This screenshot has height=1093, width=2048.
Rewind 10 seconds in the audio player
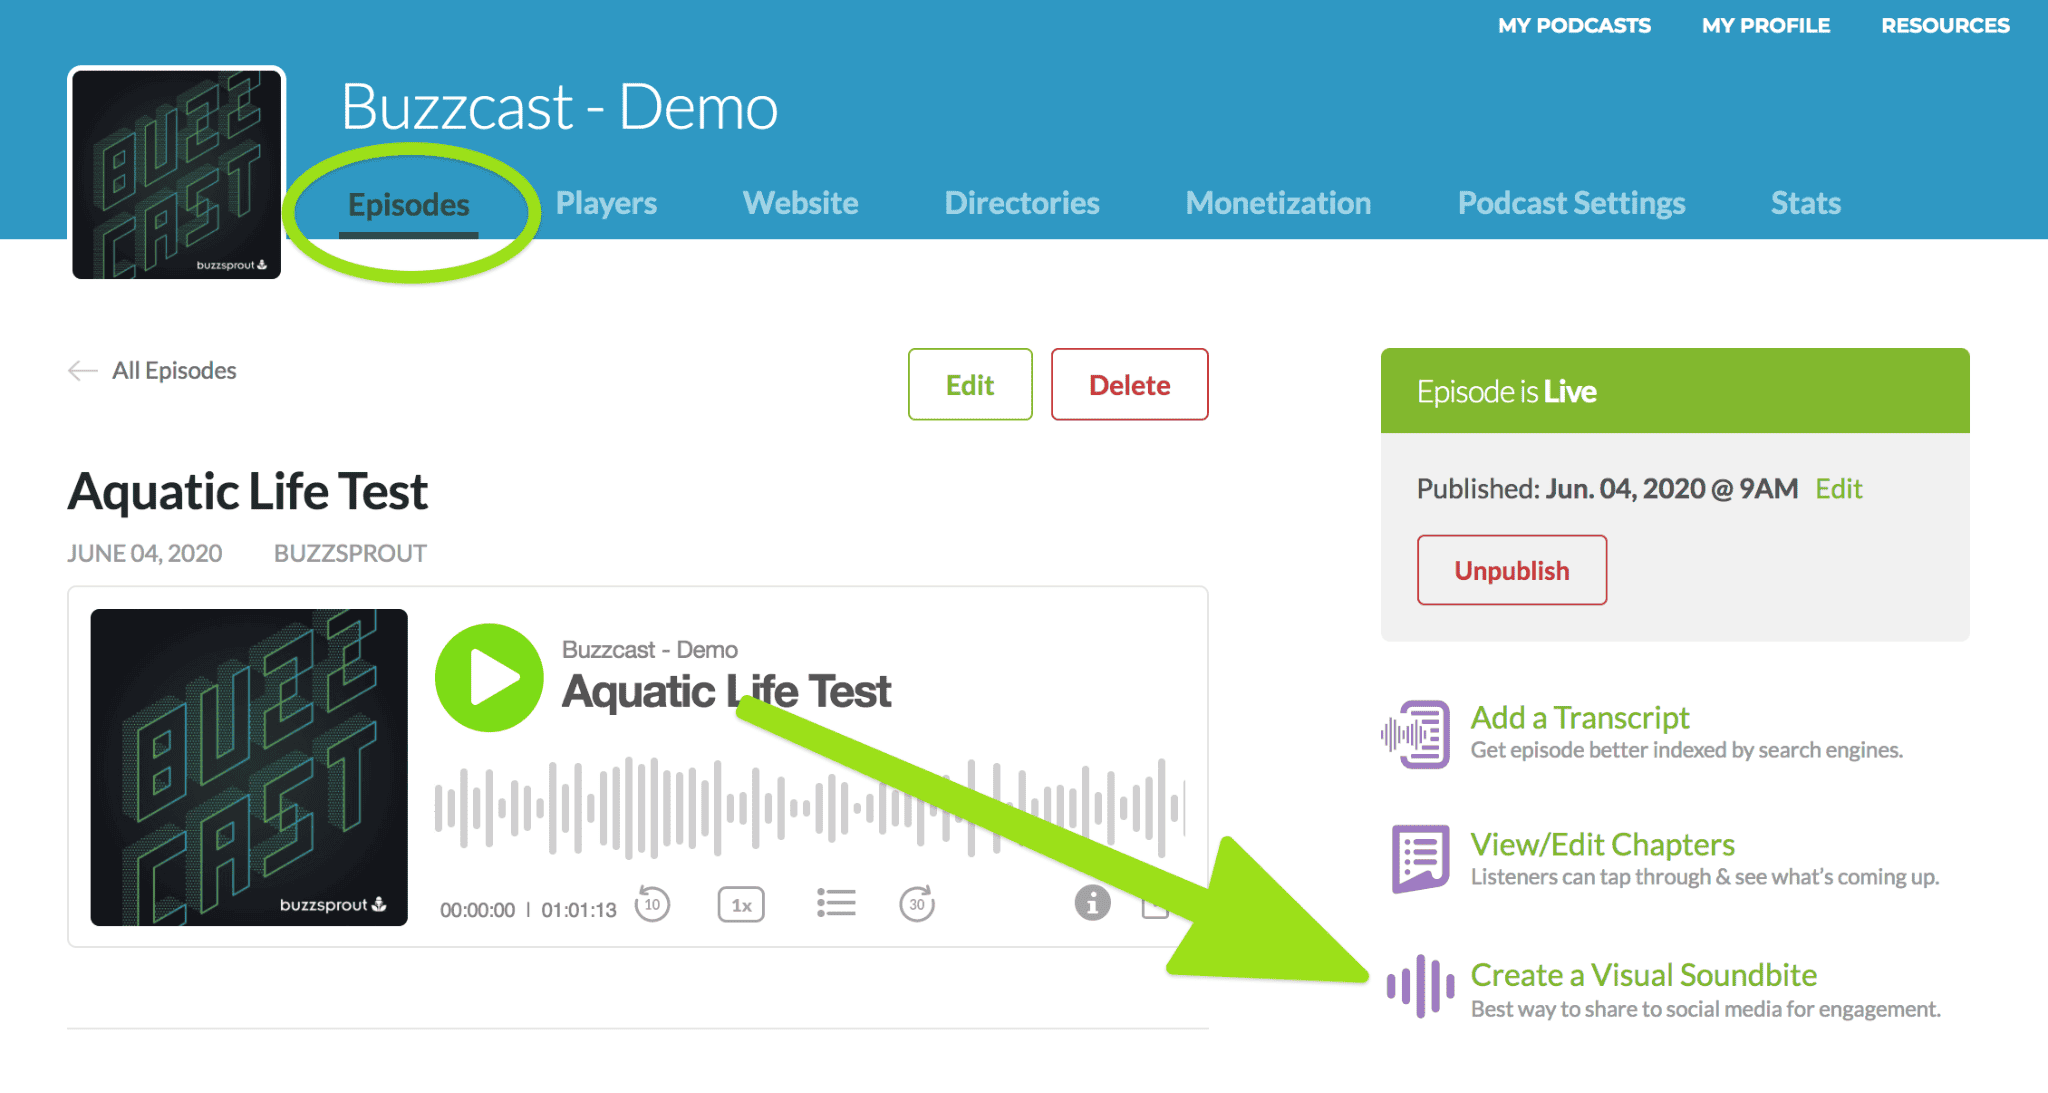[652, 903]
